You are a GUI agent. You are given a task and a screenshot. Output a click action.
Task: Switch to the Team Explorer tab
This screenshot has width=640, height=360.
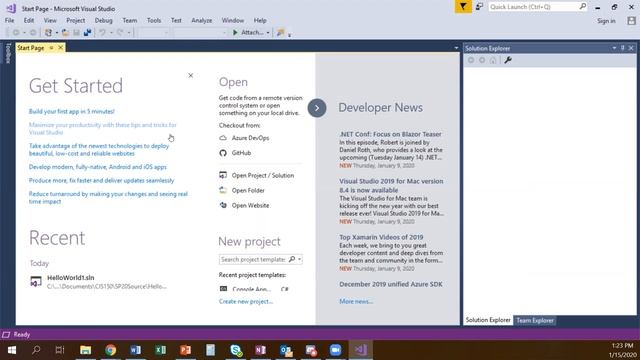point(535,320)
